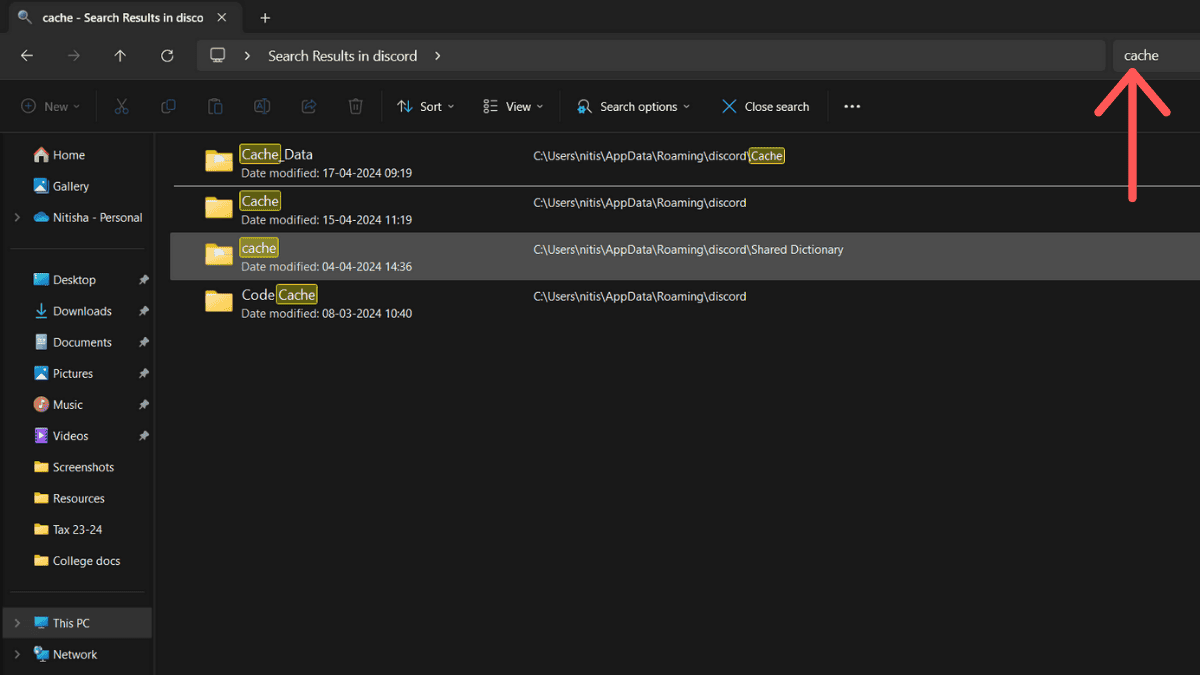
Task: Expand chevron after Search Results in discord
Action: click(x=437, y=56)
